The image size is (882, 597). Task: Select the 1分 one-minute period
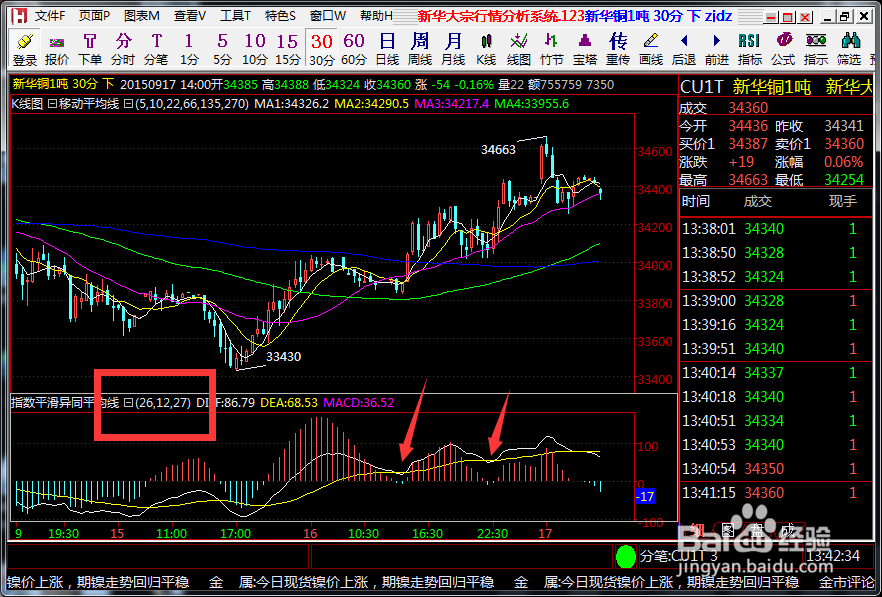pos(189,49)
